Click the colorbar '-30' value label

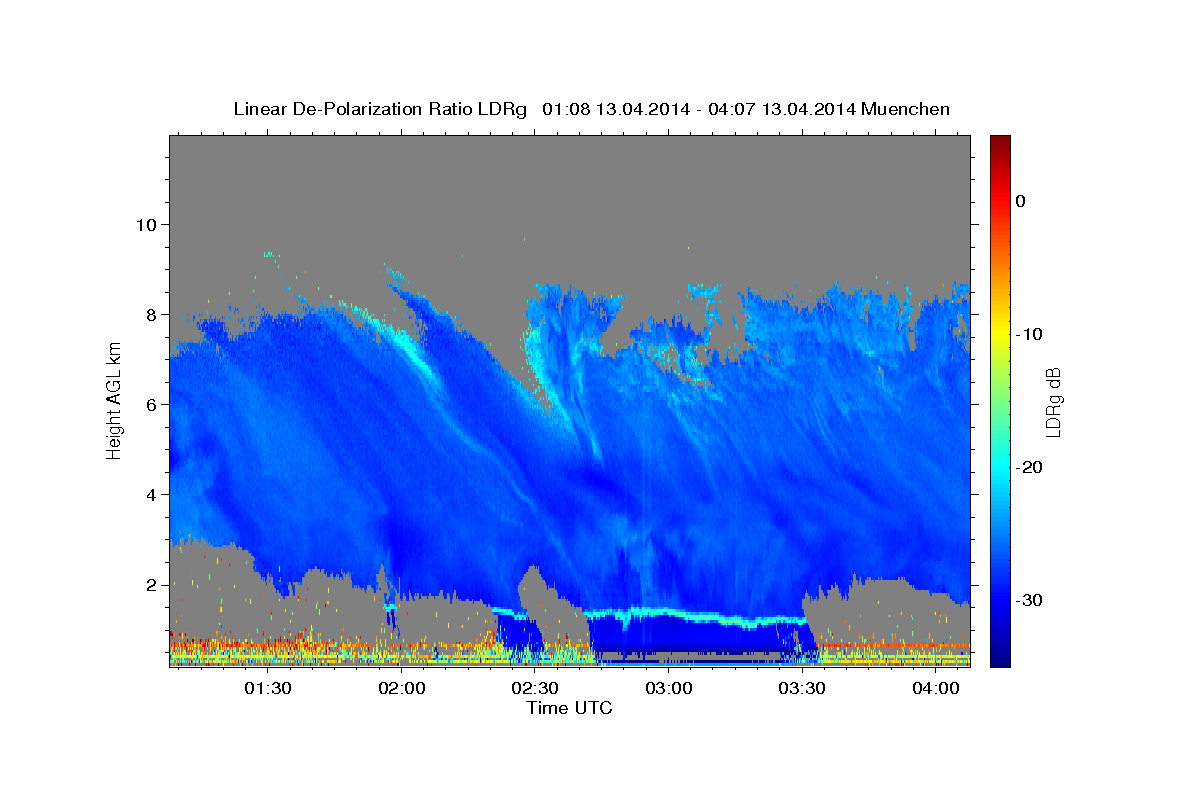1029,600
